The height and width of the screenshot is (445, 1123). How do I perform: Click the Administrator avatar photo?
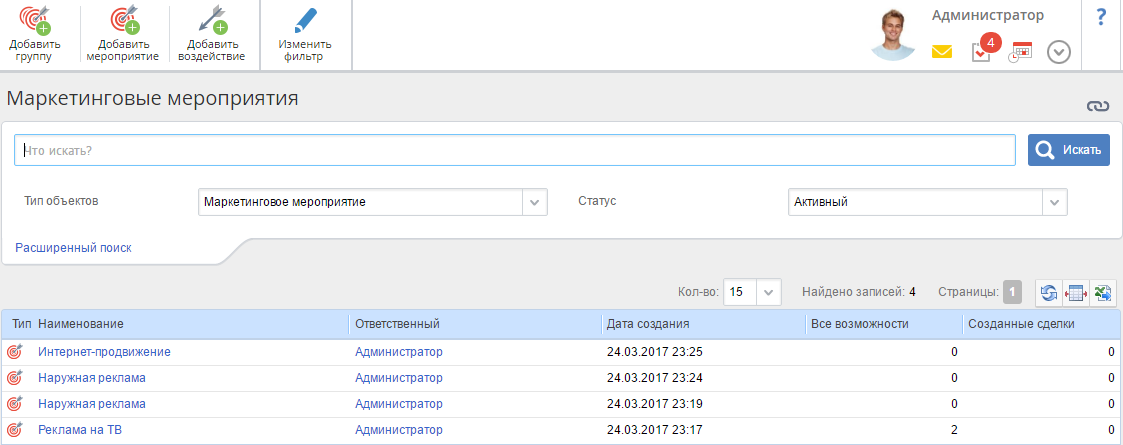893,35
